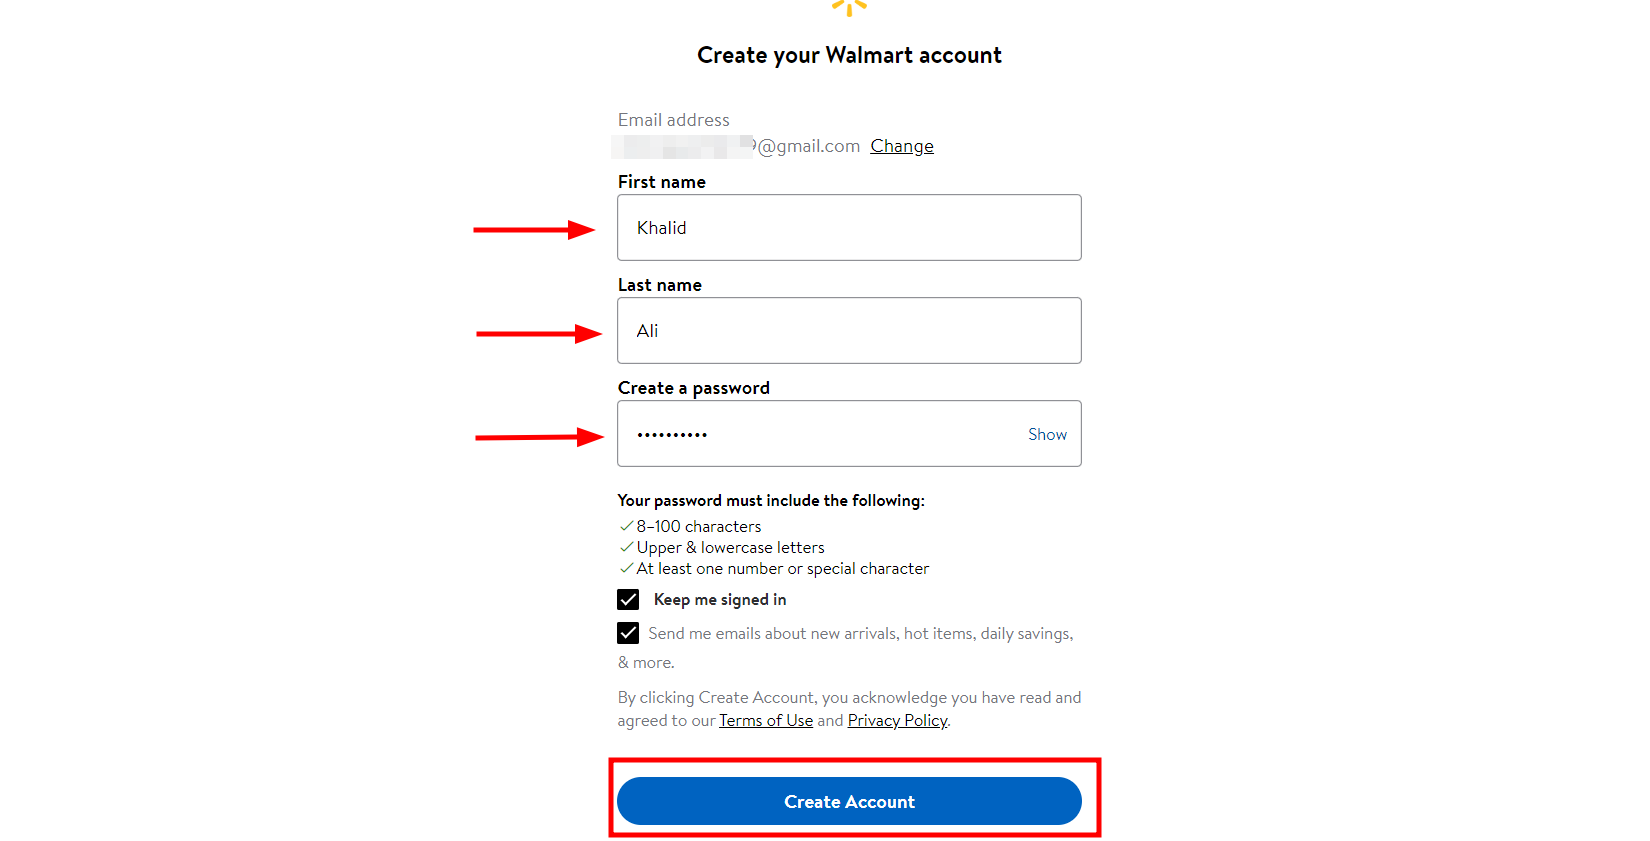The height and width of the screenshot is (841, 1650).
Task: Click the checkmark beside "Upper & lowercase letters"
Action: click(x=627, y=547)
